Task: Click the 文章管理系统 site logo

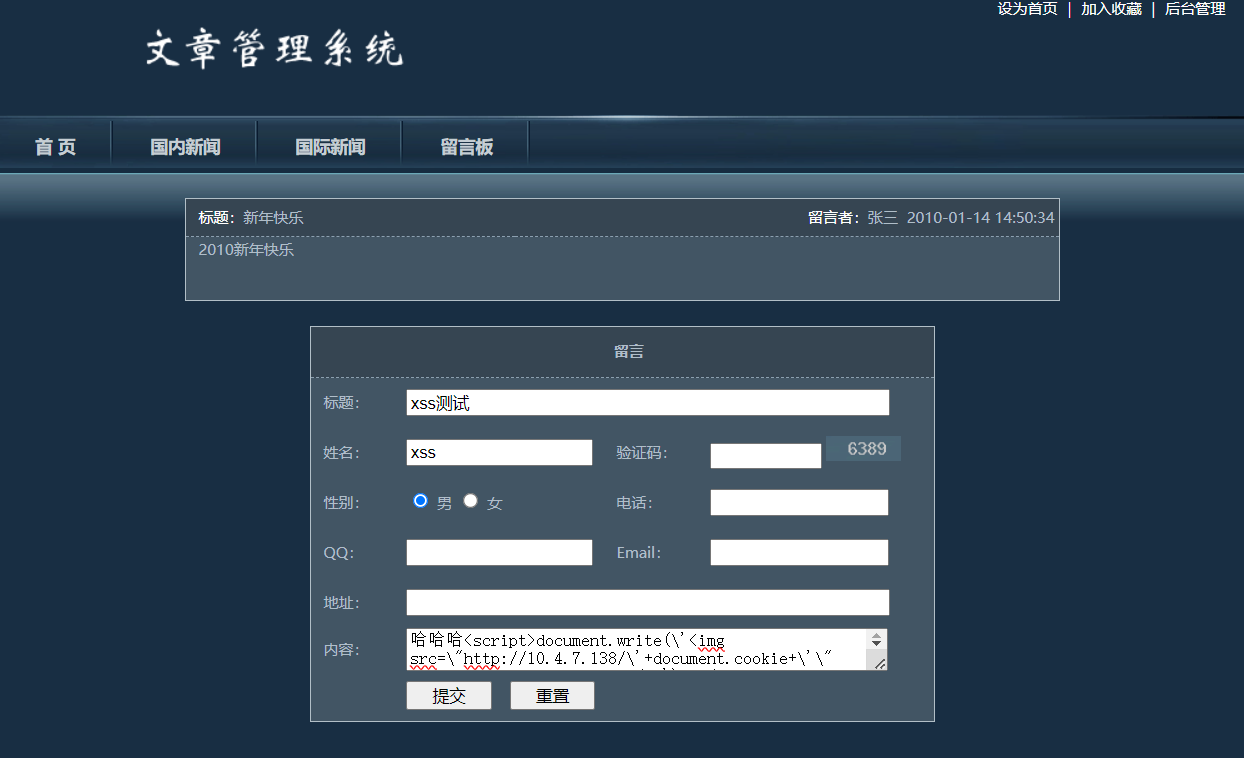Action: click(274, 48)
